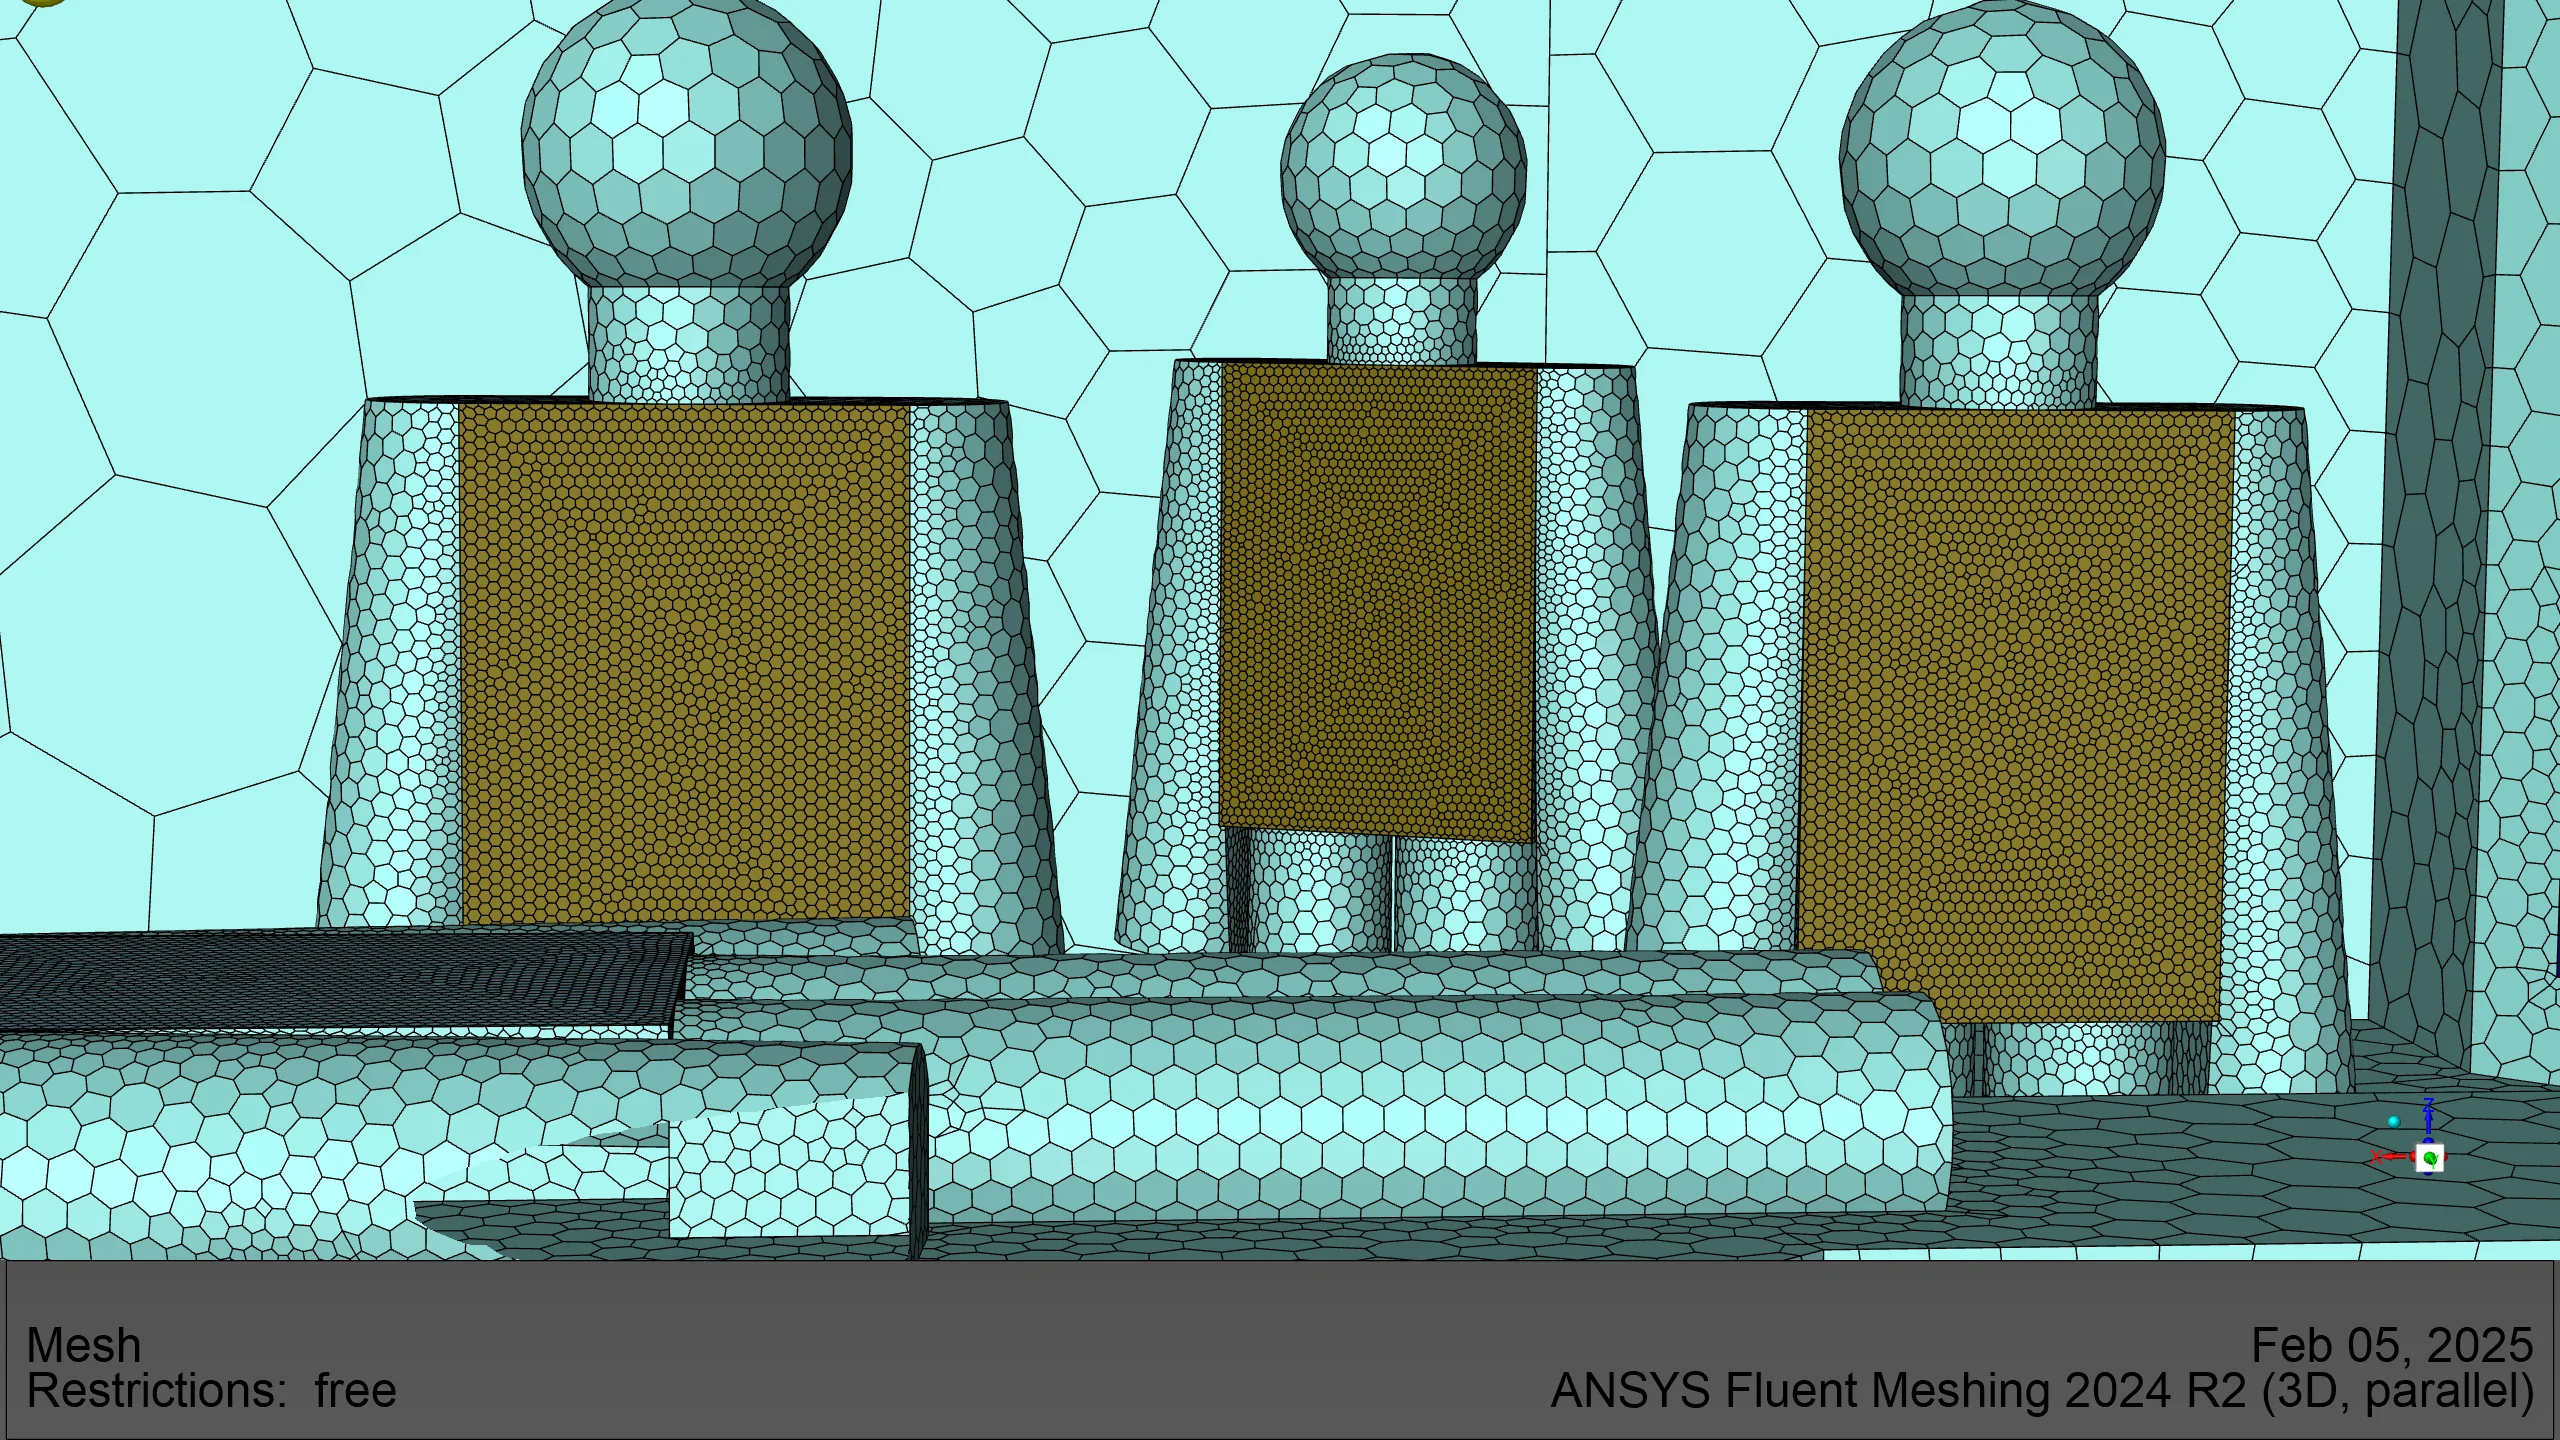Screen dimensions: 2560x1440
Task: Click the green Y sphere at the triad center
Action: coord(2430,1160)
